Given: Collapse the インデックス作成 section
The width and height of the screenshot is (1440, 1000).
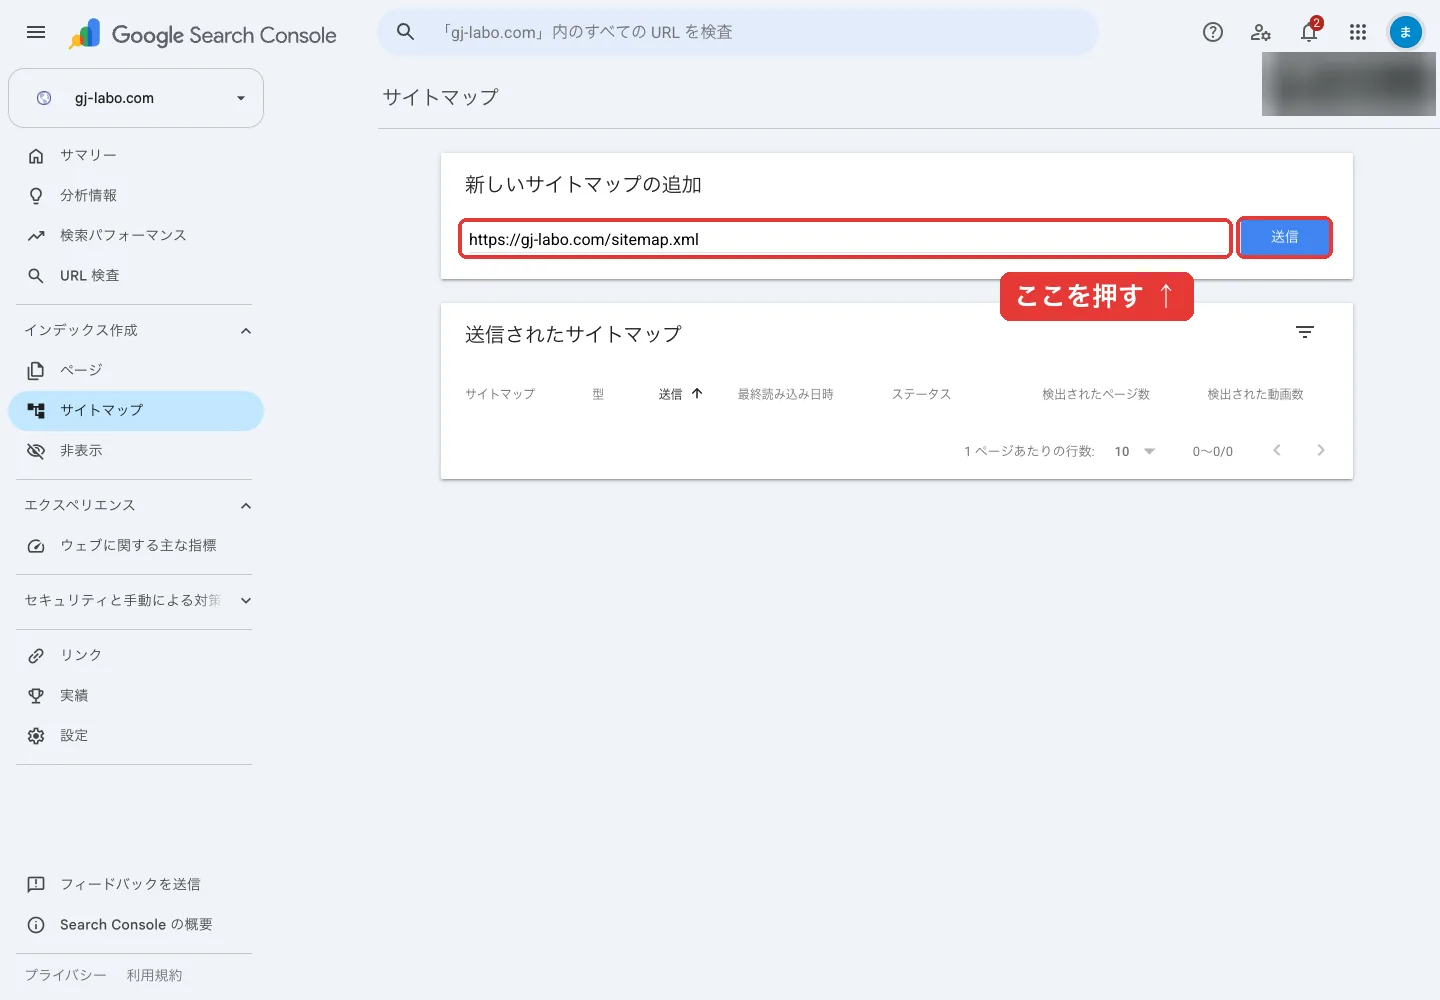Looking at the screenshot, I should point(246,330).
